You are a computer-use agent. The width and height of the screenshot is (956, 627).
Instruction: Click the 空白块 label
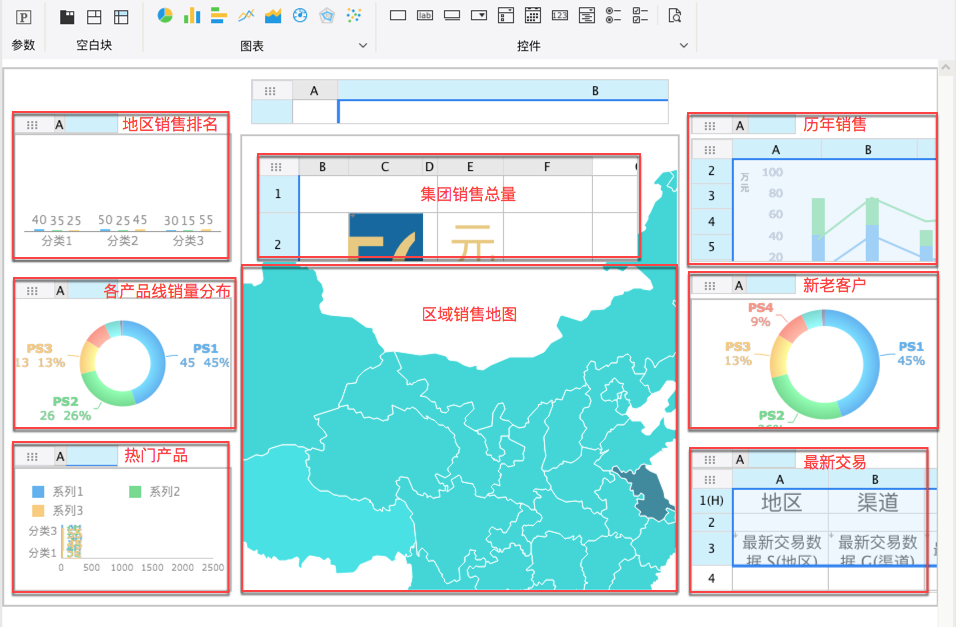pyautogui.click(x=94, y=45)
